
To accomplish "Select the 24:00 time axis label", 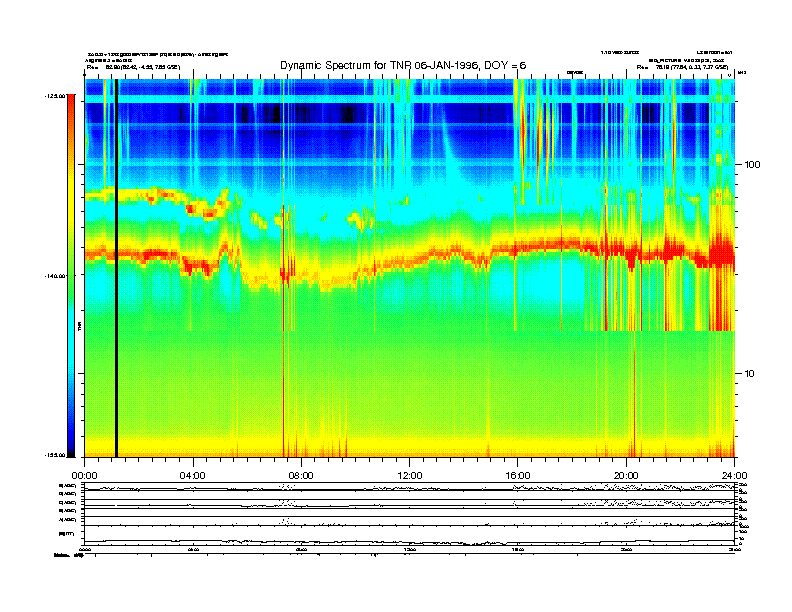I will [734, 476].
